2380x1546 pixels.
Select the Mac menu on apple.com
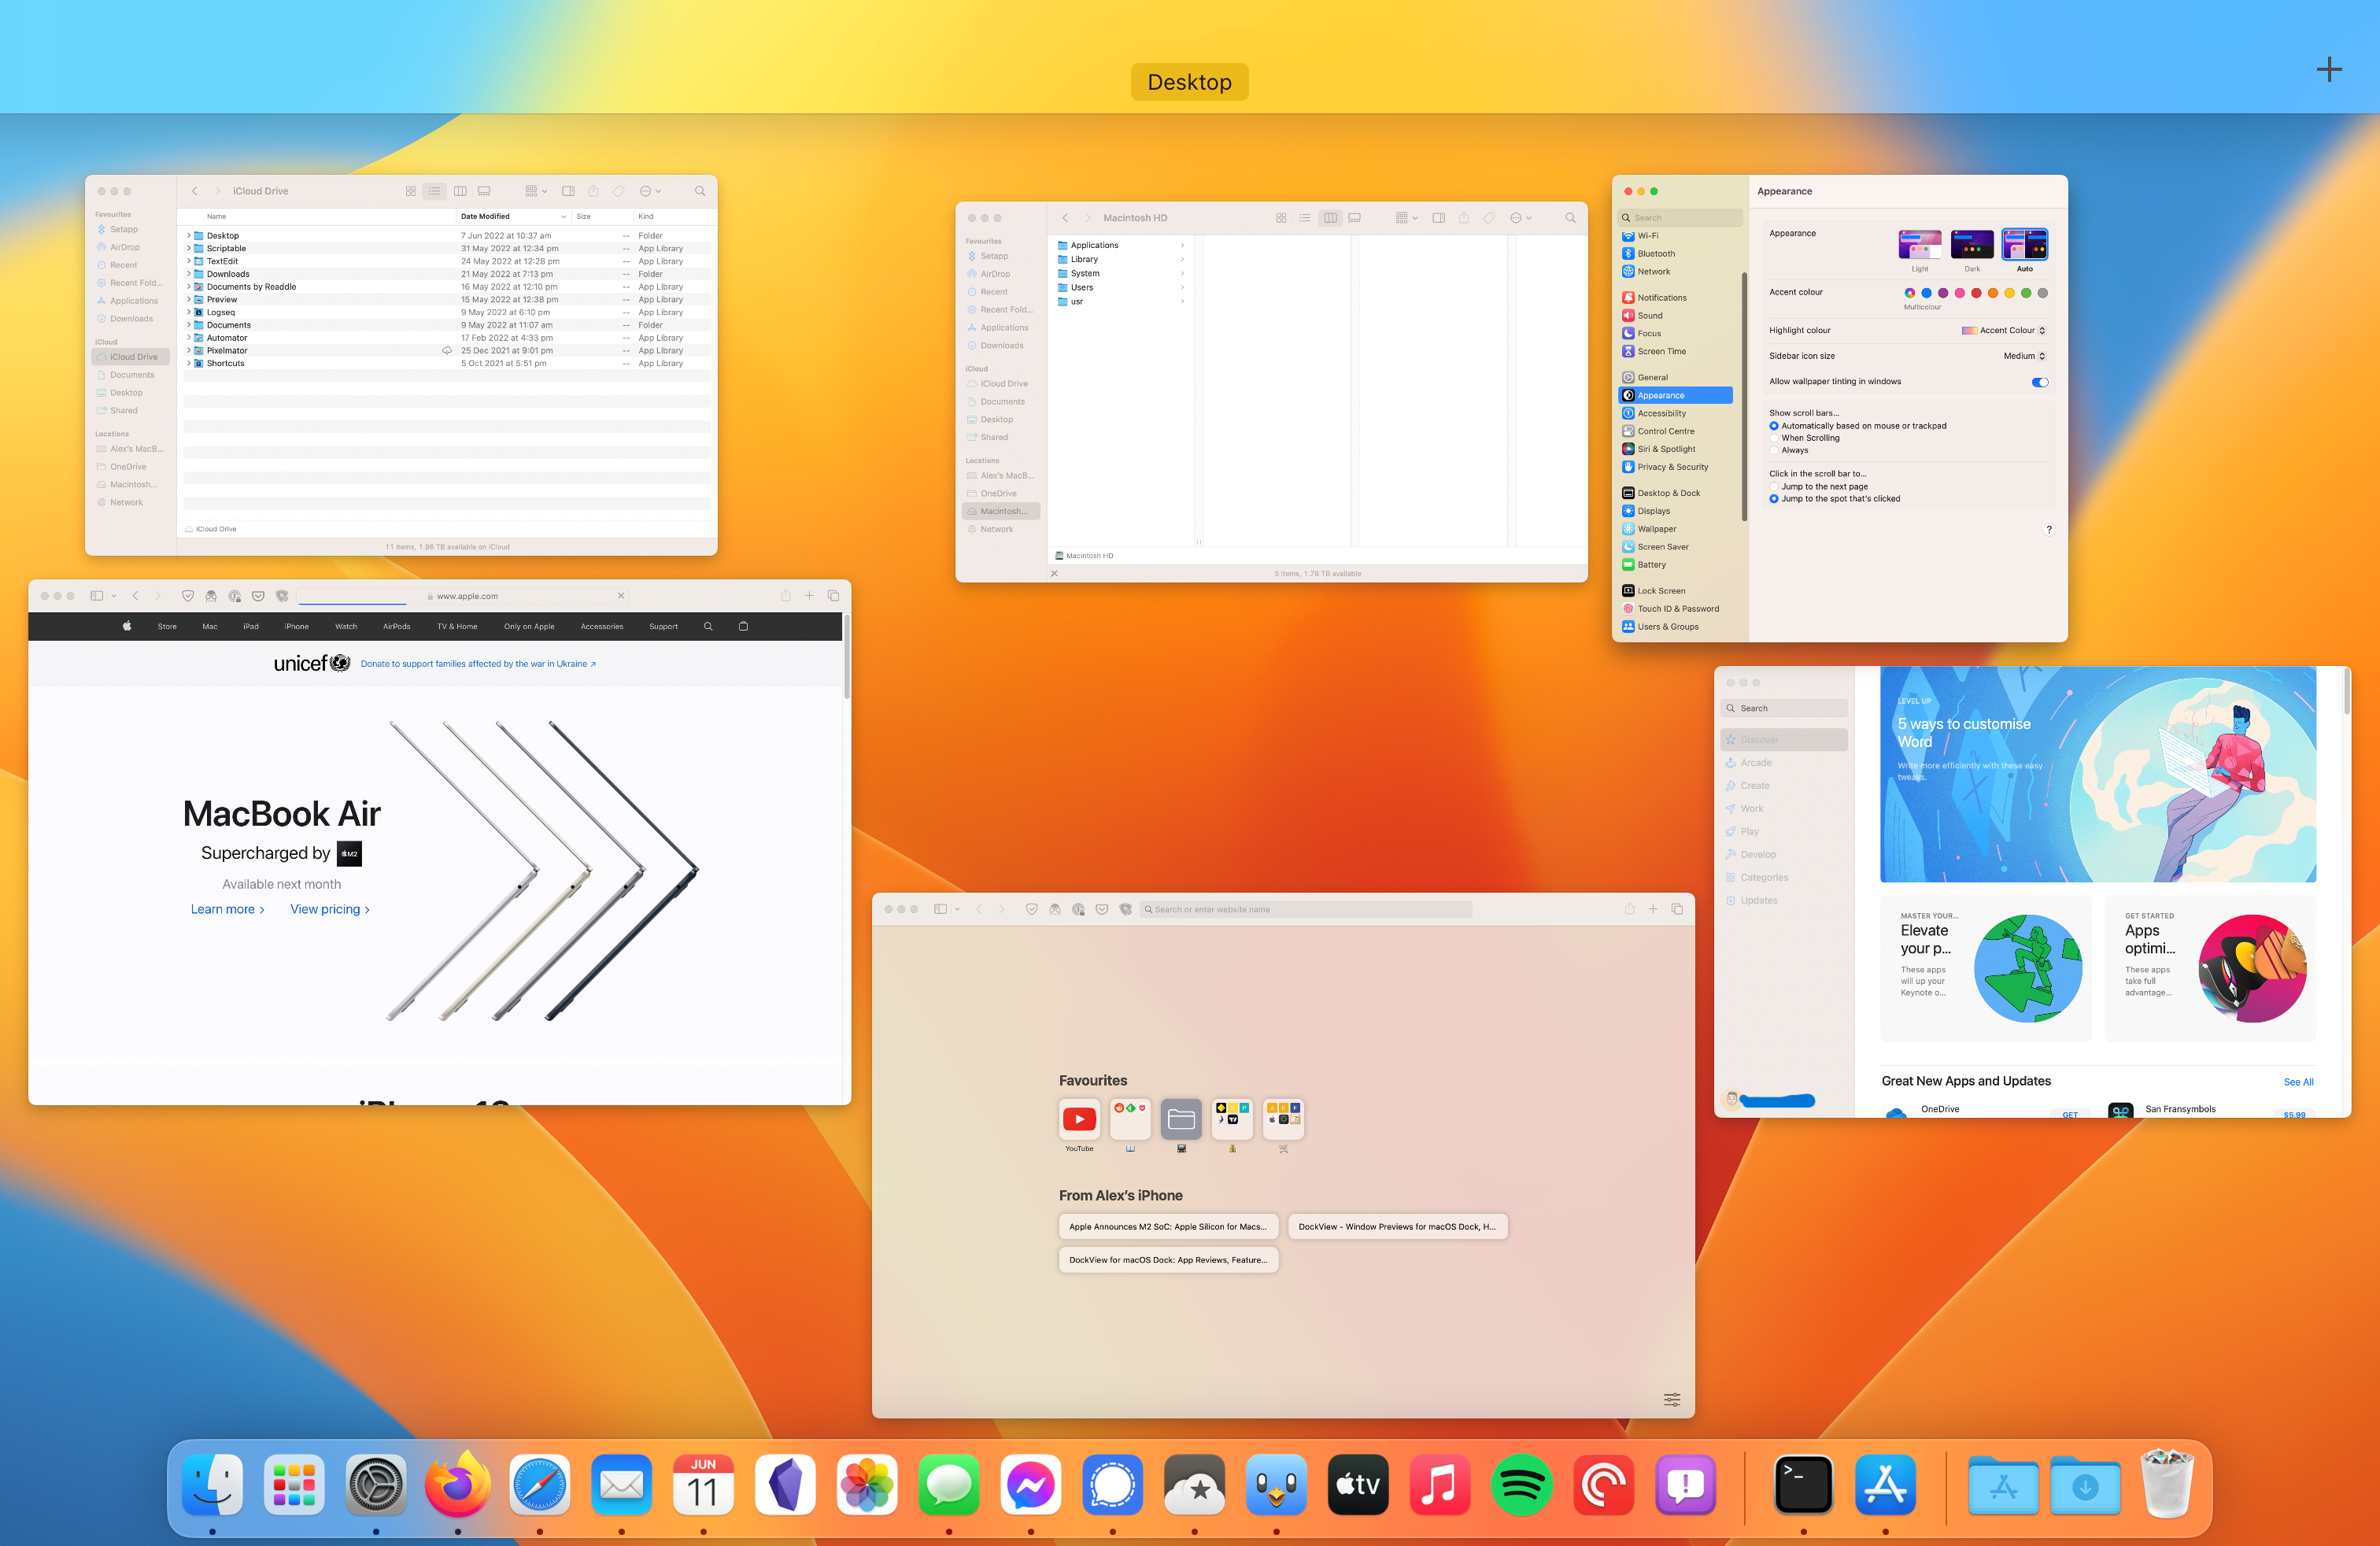click(x=209, y=626)
